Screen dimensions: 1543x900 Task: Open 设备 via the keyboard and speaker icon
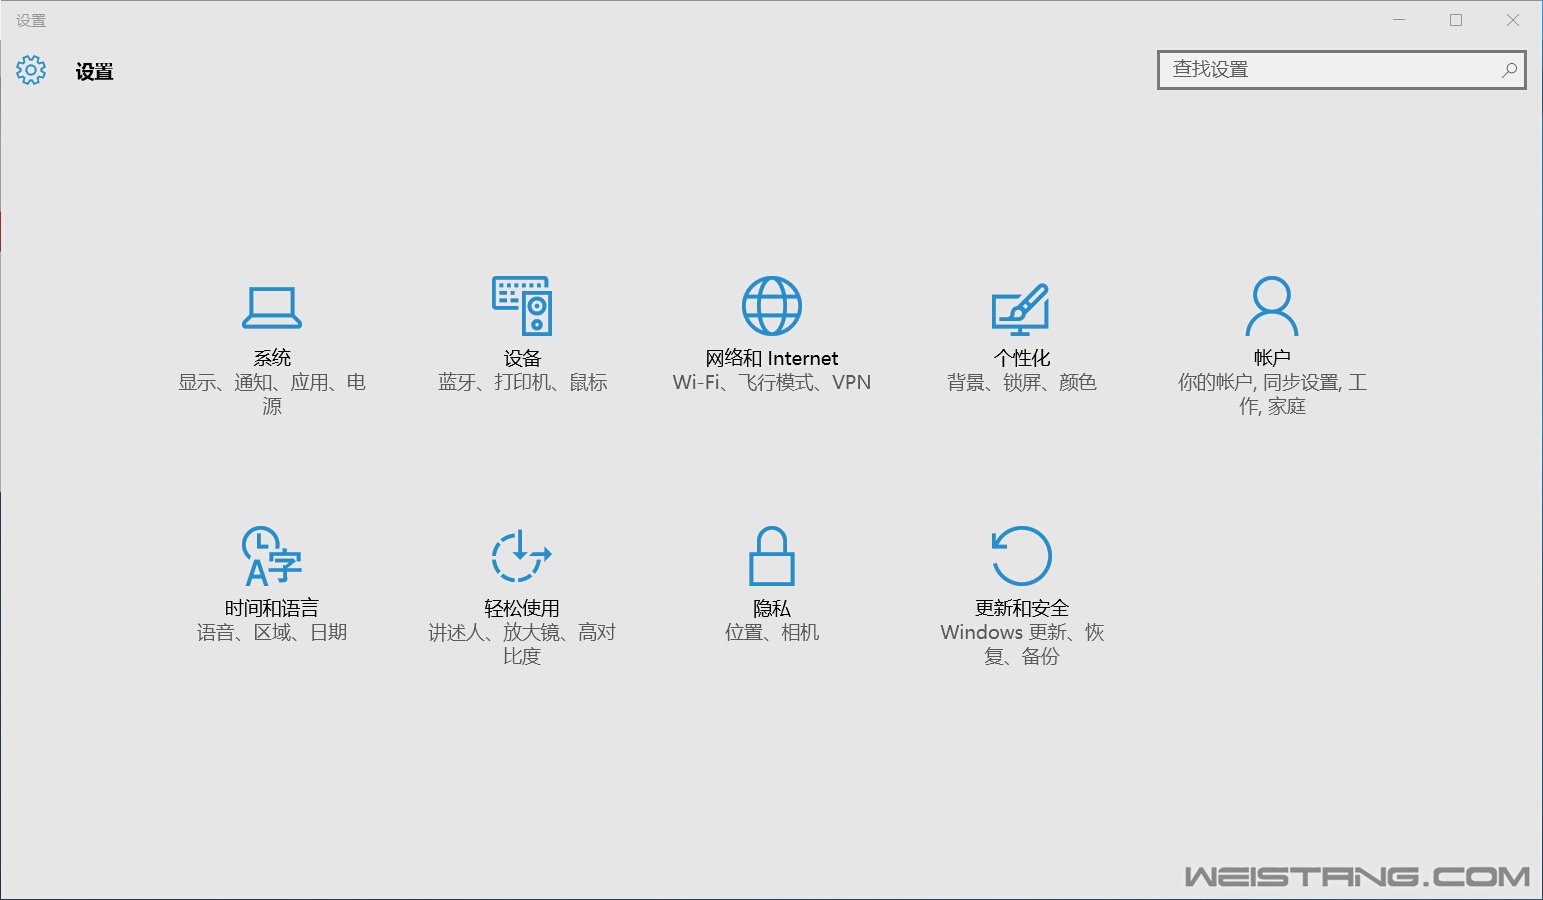pyautogui.click(x=522, y=306)
